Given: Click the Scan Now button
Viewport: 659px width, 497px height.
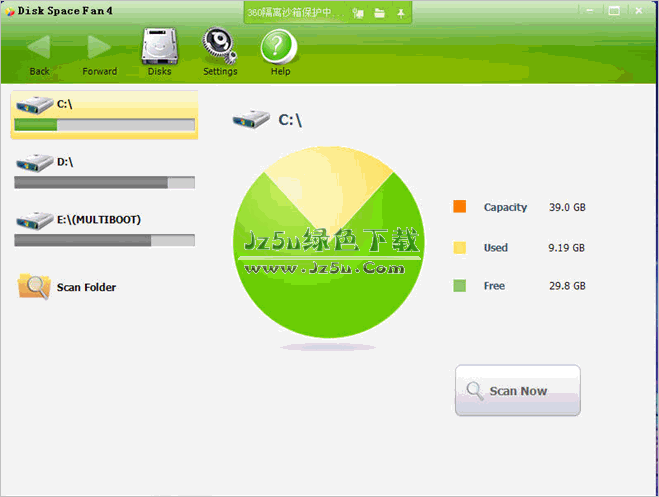Looking at the screenshot, I should (518, 390).
